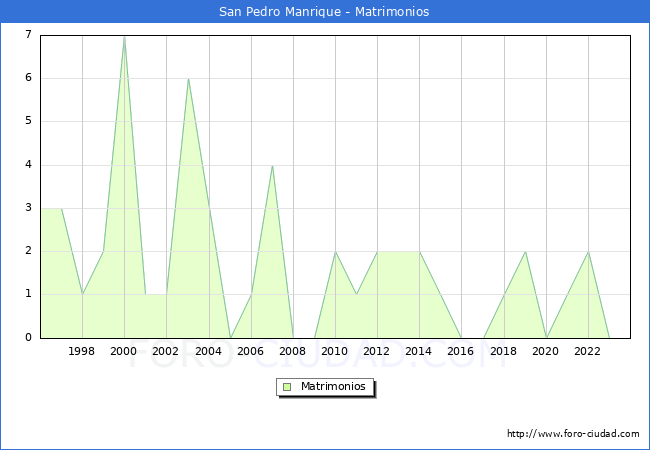The image size is (650, 450).
Task: Click the y-axis value 3
Action: 28,208
